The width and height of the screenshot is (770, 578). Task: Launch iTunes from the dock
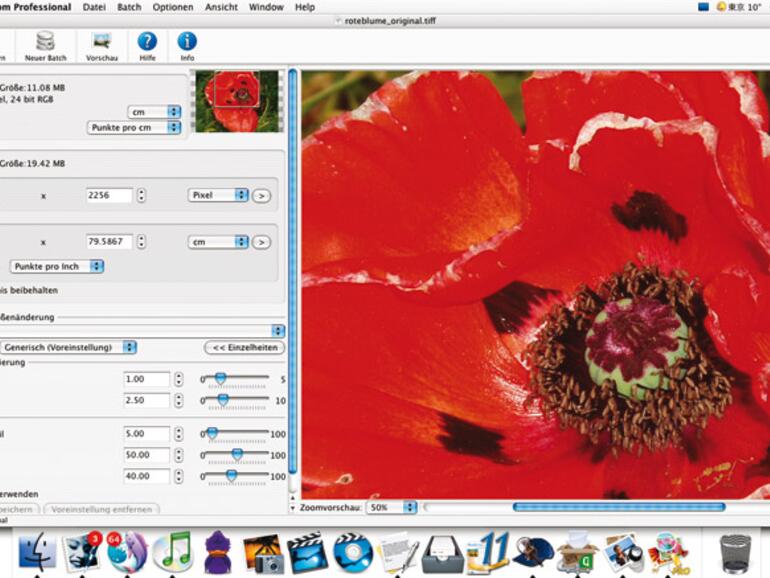click(171, 551)
